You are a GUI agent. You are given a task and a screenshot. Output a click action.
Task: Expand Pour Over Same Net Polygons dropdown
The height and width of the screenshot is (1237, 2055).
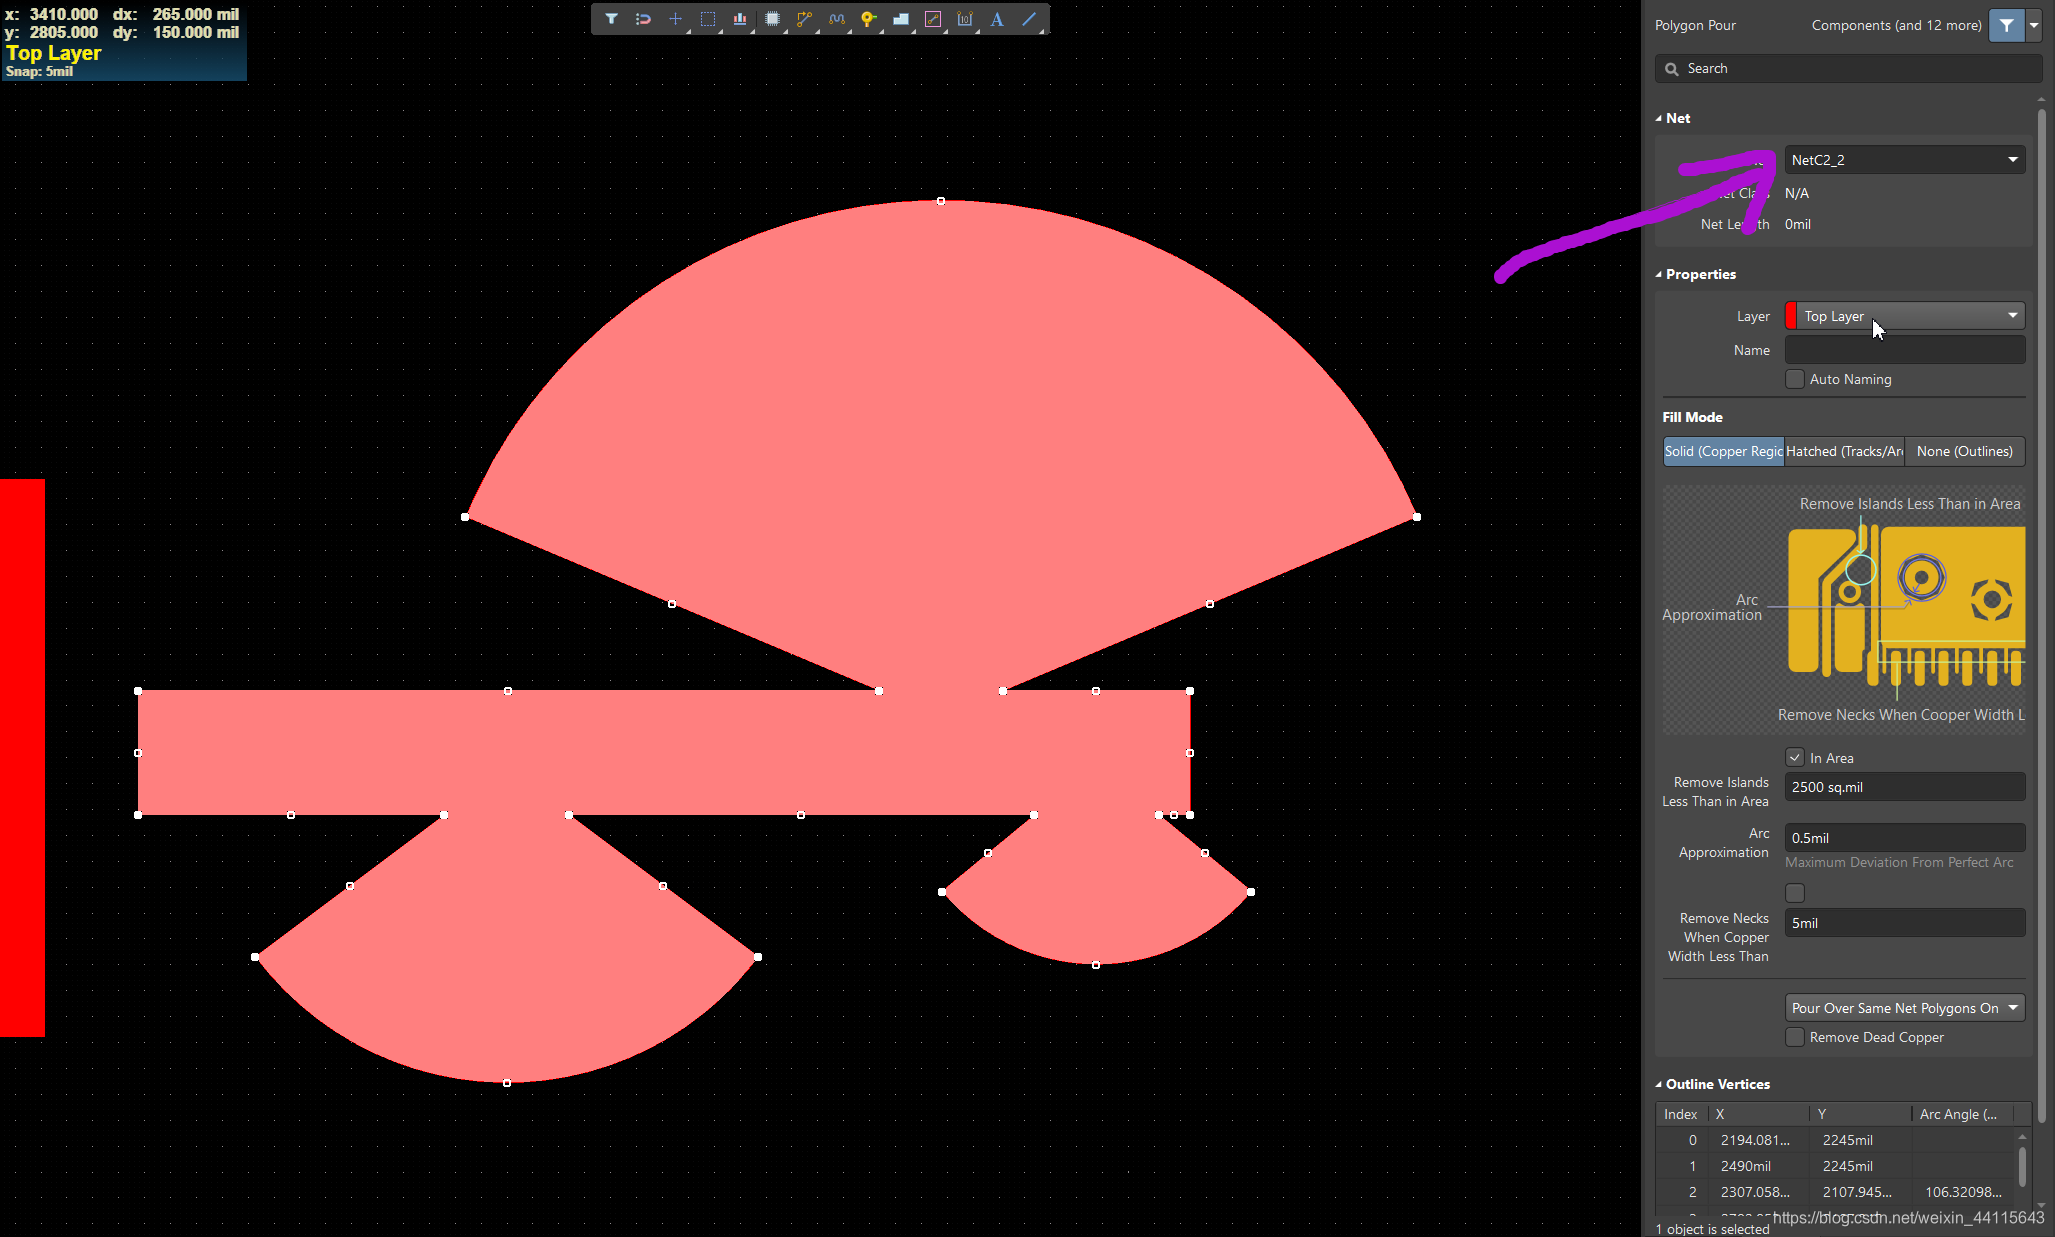coord(1904,1008)
